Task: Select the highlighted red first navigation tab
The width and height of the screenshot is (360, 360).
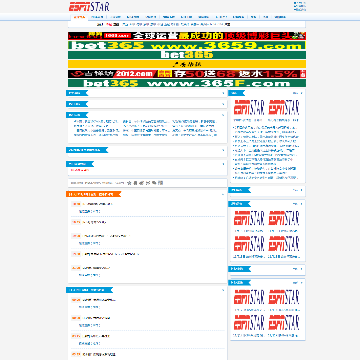Action: tap(79, 17)
